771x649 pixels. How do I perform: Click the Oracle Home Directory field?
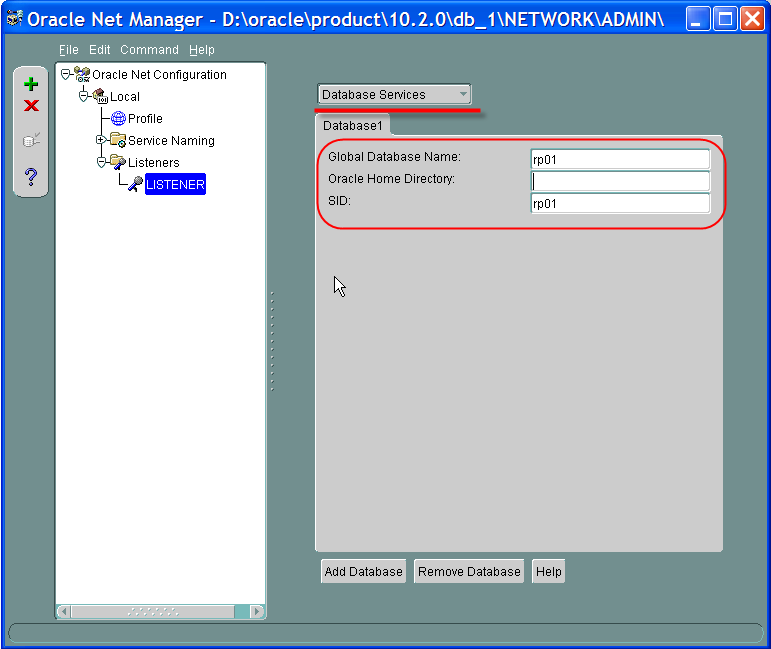621,181
